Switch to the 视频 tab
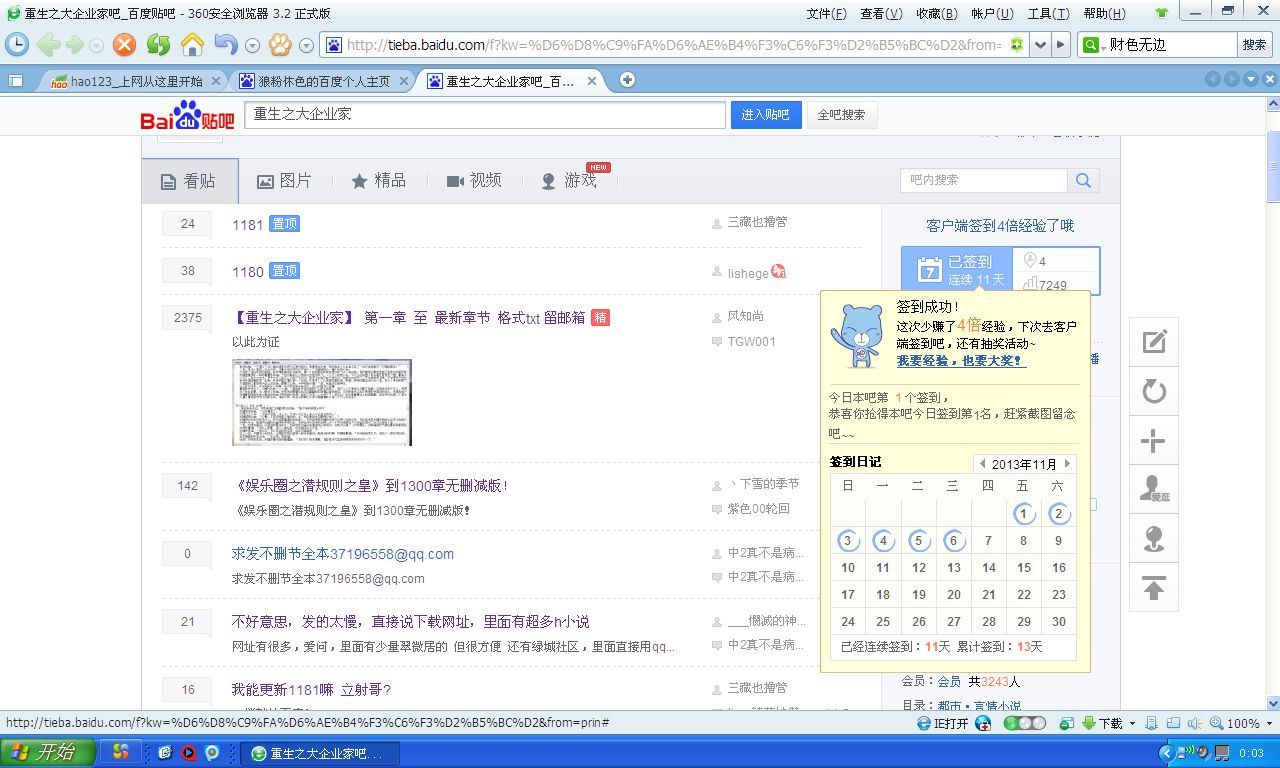 474,180
